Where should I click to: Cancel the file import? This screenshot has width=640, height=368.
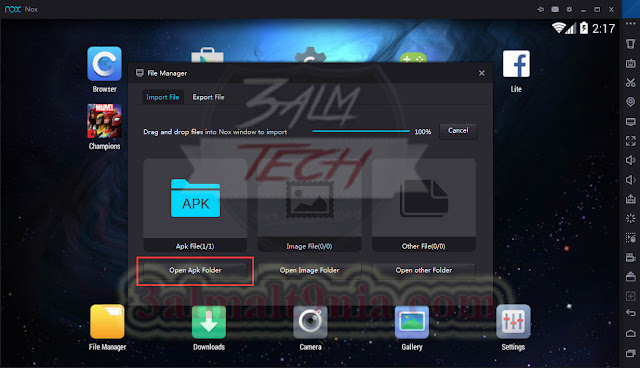[x=458, y=131]
